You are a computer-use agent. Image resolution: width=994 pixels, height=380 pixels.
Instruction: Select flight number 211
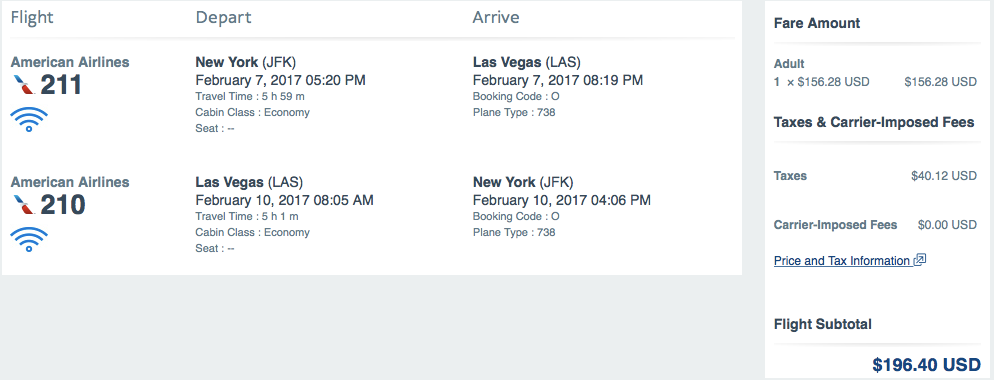[x=61, y=85]
